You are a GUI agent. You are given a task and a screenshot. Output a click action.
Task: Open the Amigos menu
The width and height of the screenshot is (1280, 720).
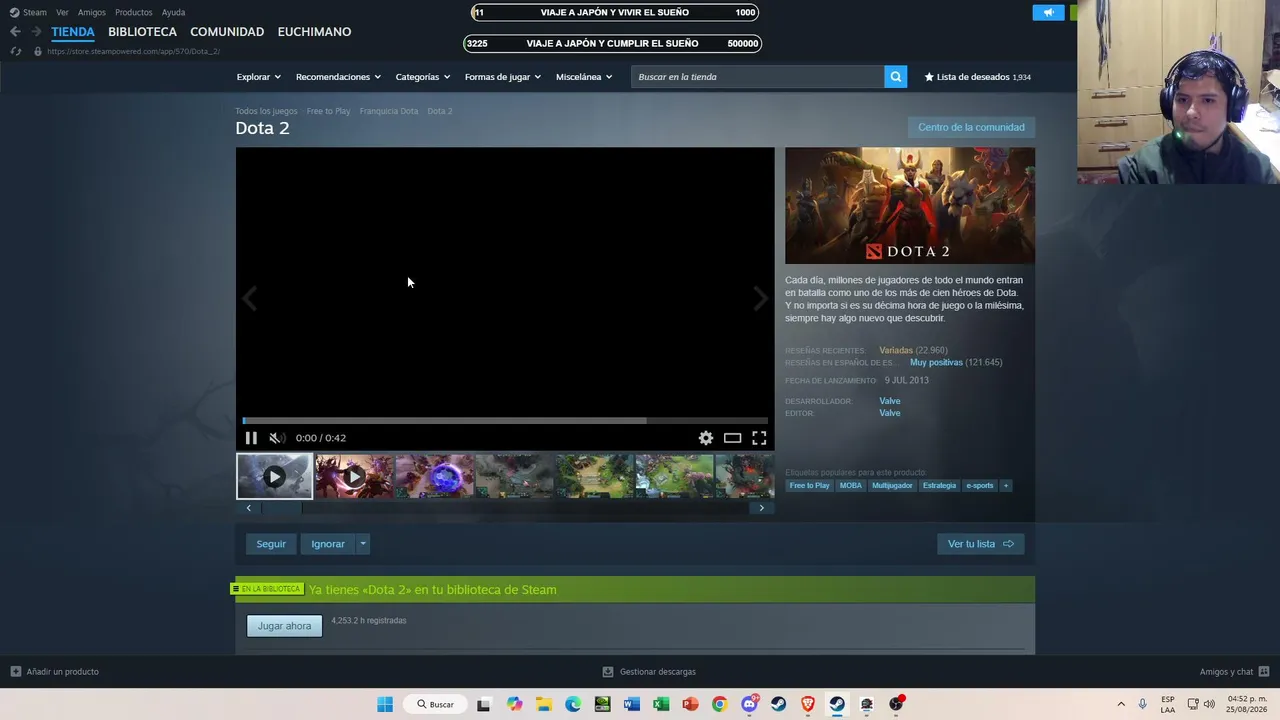(x=92, y=13)
